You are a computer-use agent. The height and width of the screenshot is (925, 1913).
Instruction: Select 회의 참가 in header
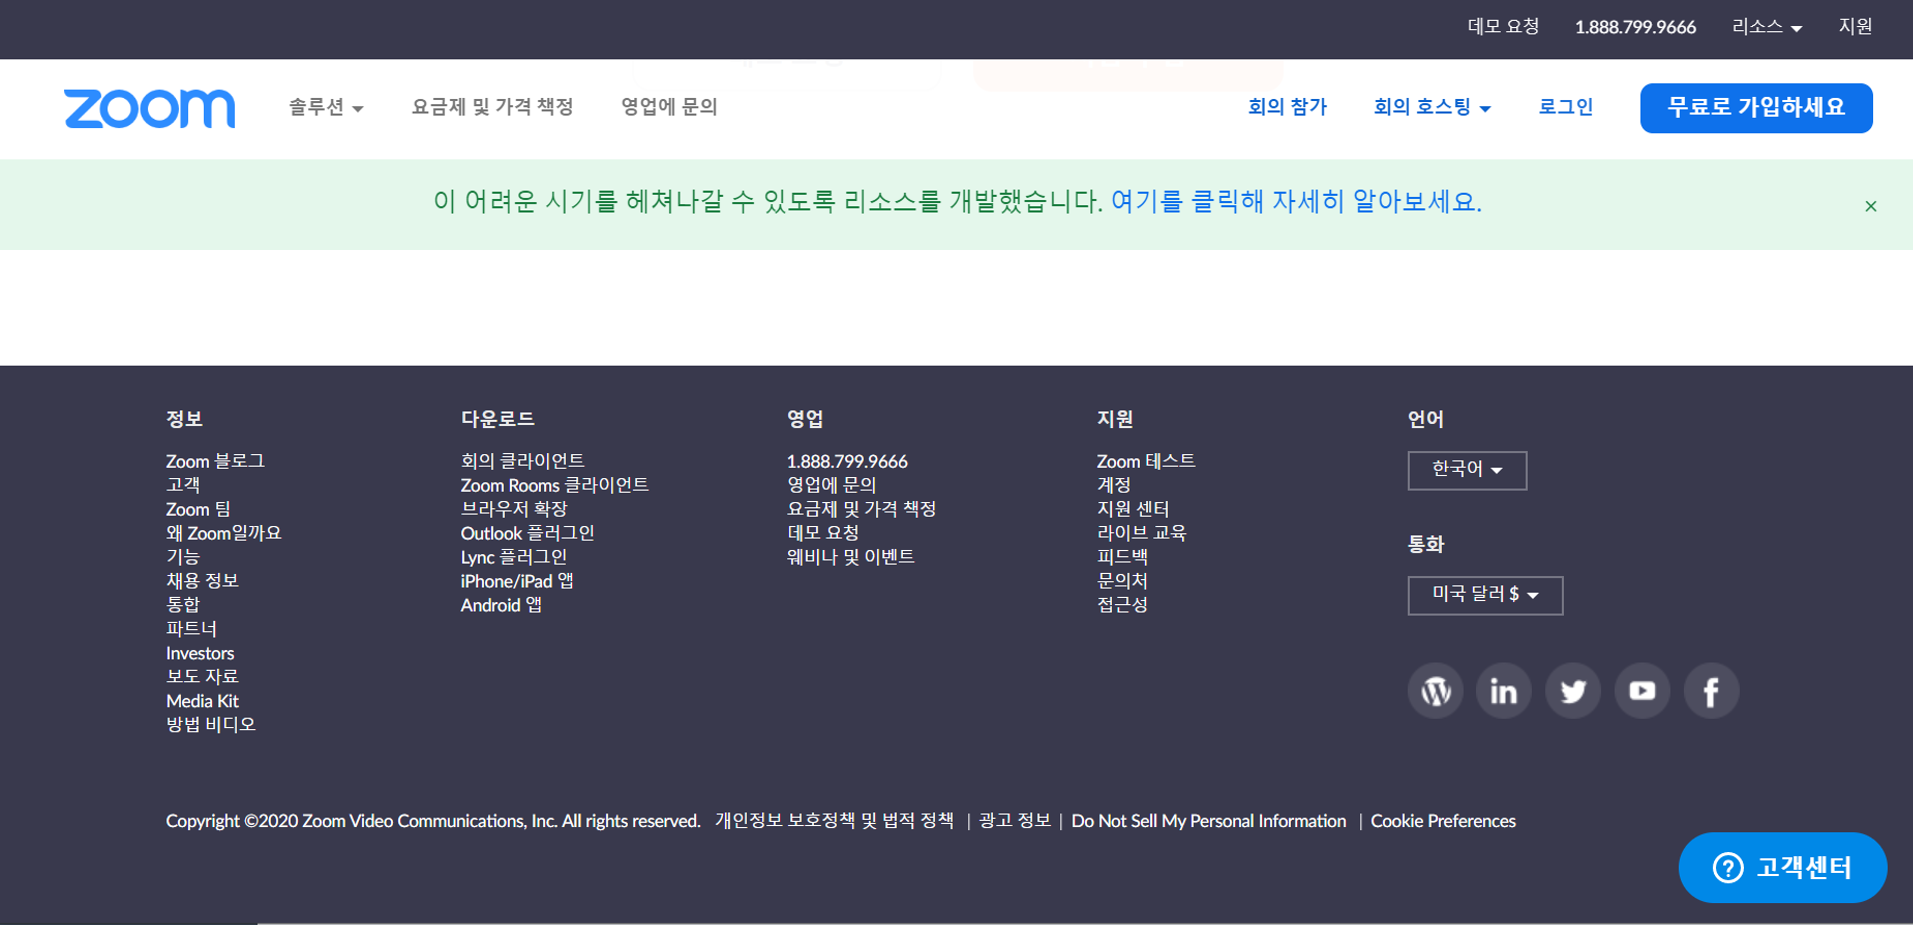(1287, 107)
